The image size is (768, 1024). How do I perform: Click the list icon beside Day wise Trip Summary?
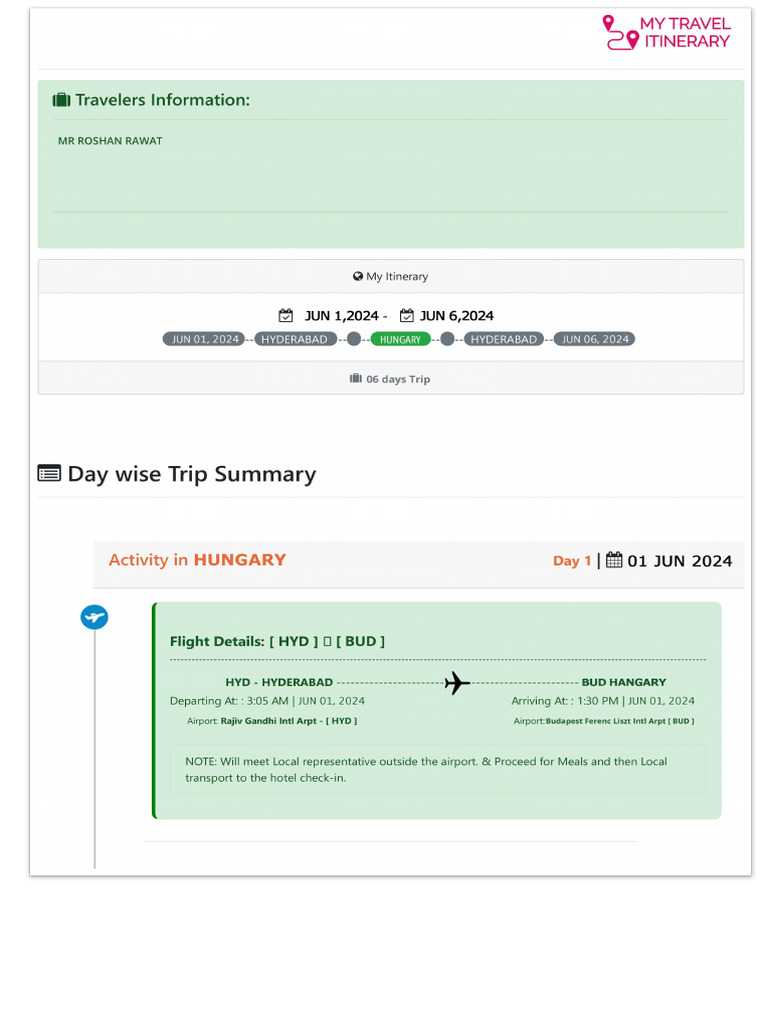tap(49, 474)
